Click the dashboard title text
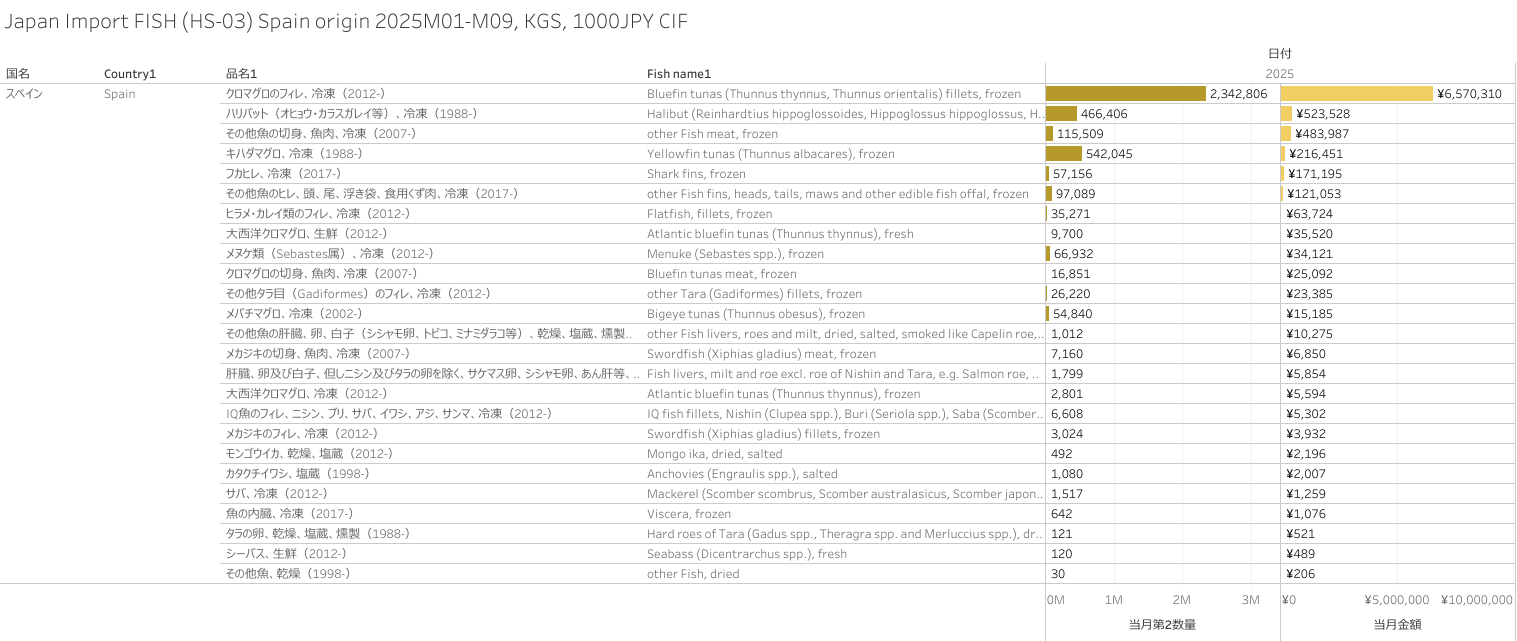 347,22
